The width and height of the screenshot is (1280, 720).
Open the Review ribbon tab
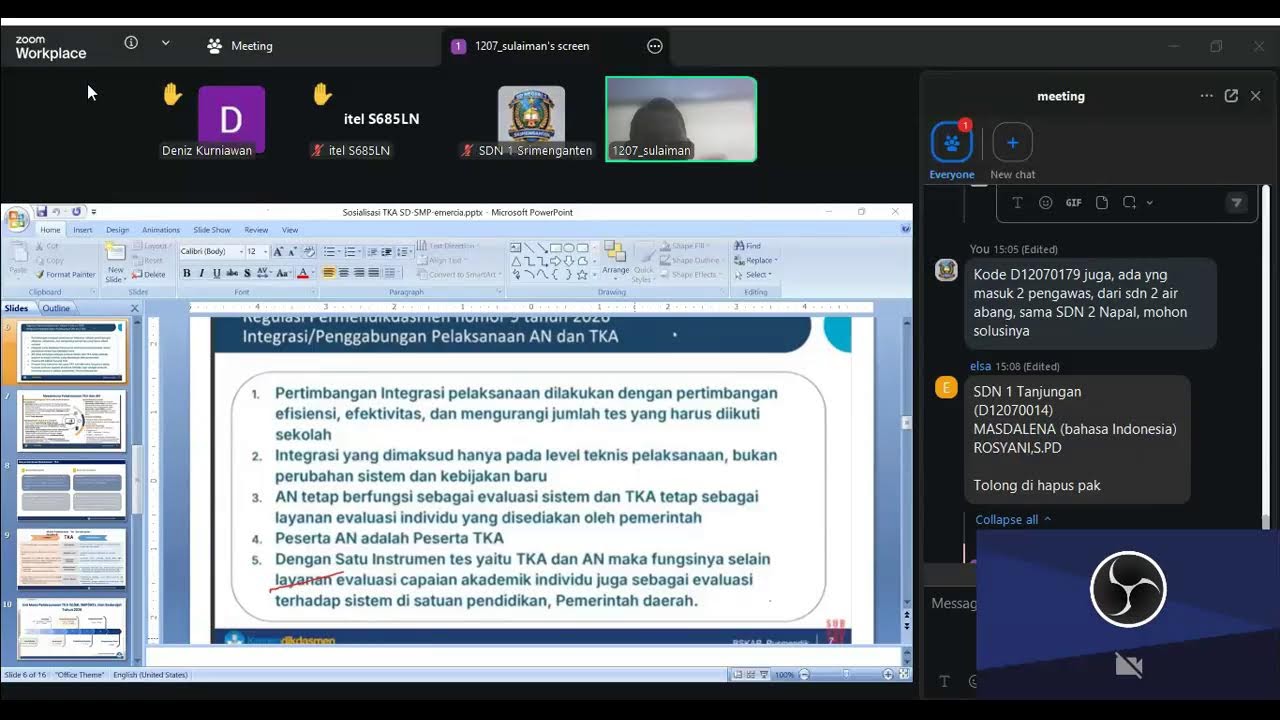point(256,230)
